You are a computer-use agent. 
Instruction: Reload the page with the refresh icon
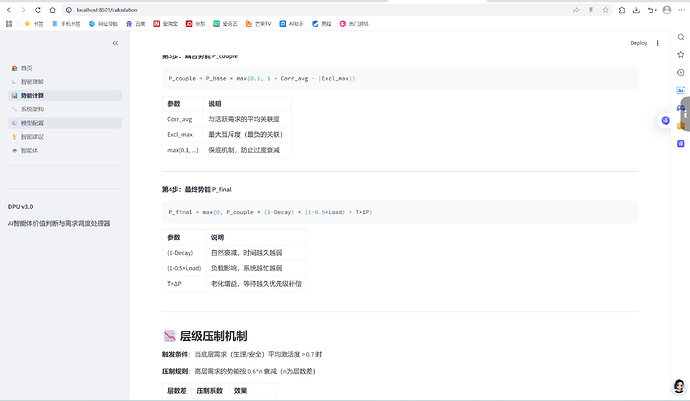click(x=38, y=10)
